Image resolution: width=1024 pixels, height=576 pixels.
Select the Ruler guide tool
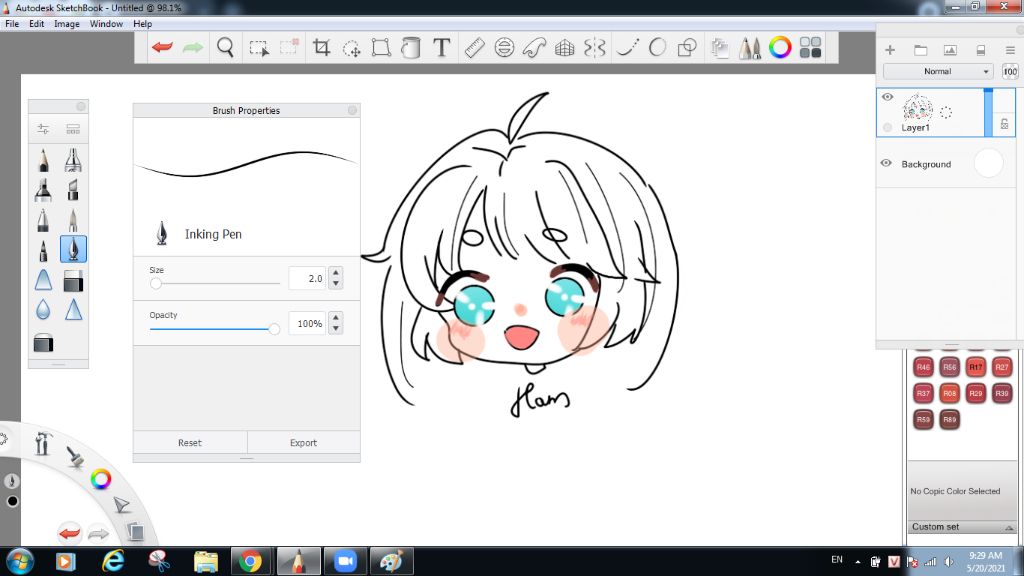click(x=474, y=48)
